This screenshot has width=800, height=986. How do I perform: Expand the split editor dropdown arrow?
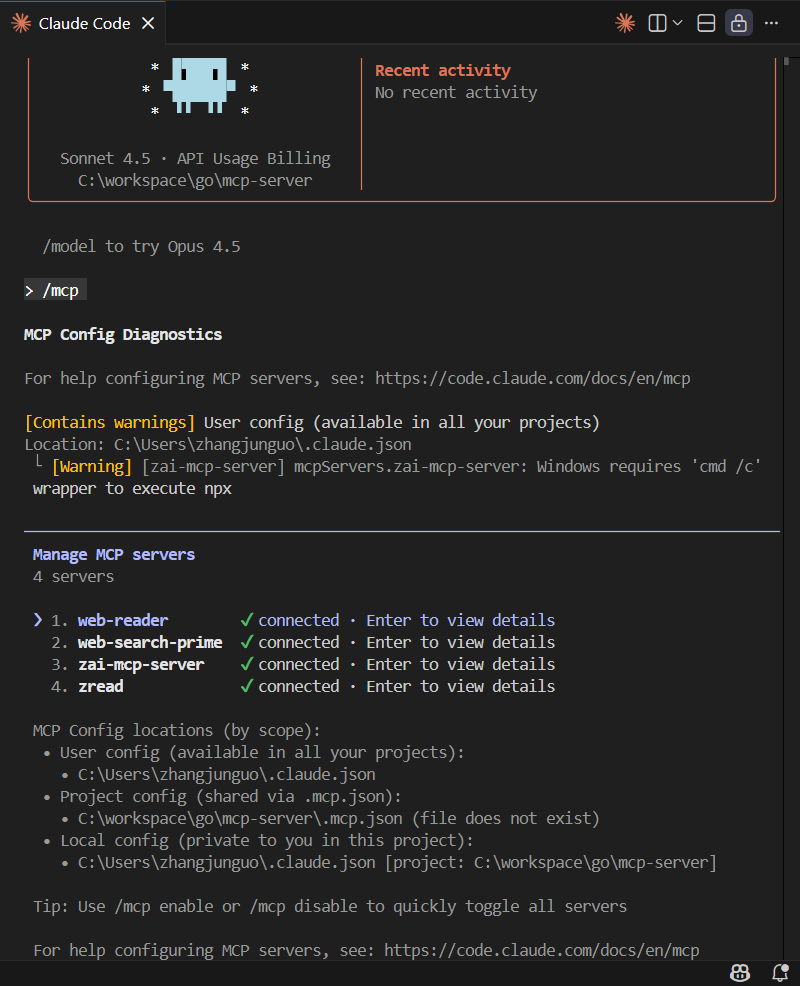click(677, 23)
